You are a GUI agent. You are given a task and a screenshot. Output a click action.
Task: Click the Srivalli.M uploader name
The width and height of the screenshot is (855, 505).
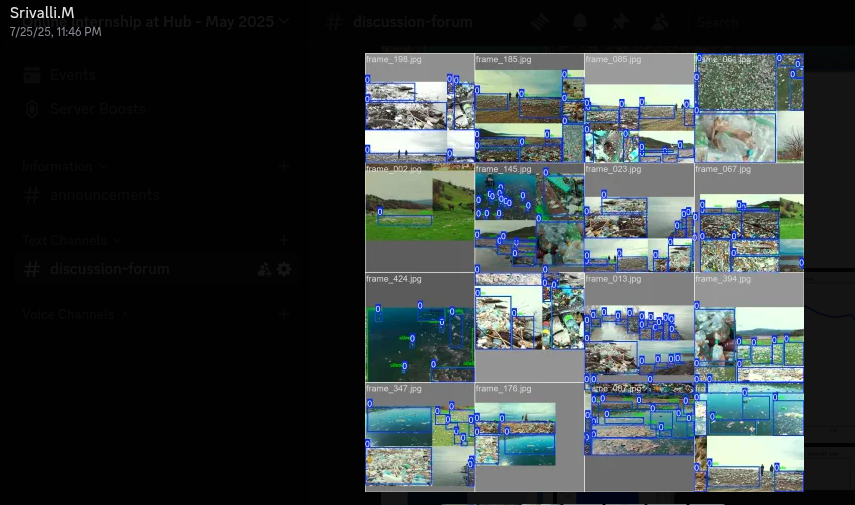[x=42, y=12]
